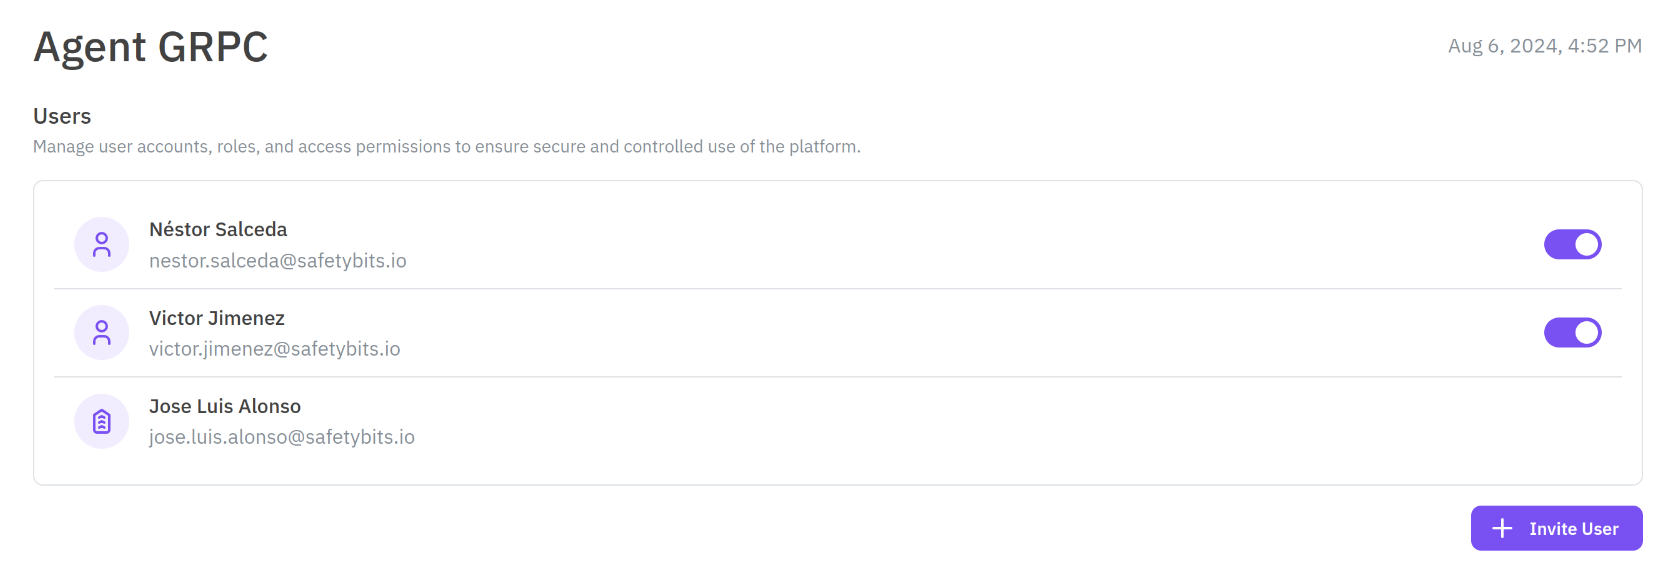The image size is (1680, 580).
Task: Click the nestor.salceda@safetybits.io email address
Action: point(278,261)
